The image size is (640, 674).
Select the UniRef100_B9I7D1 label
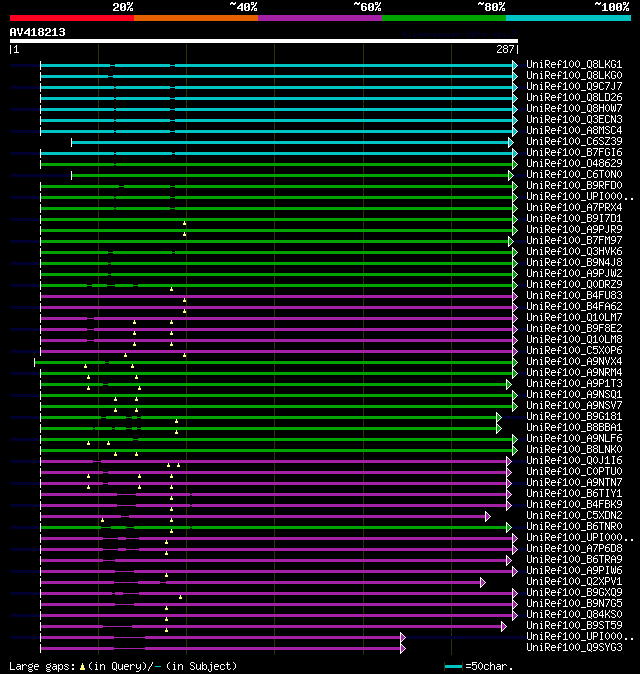[x=574, y=218]
